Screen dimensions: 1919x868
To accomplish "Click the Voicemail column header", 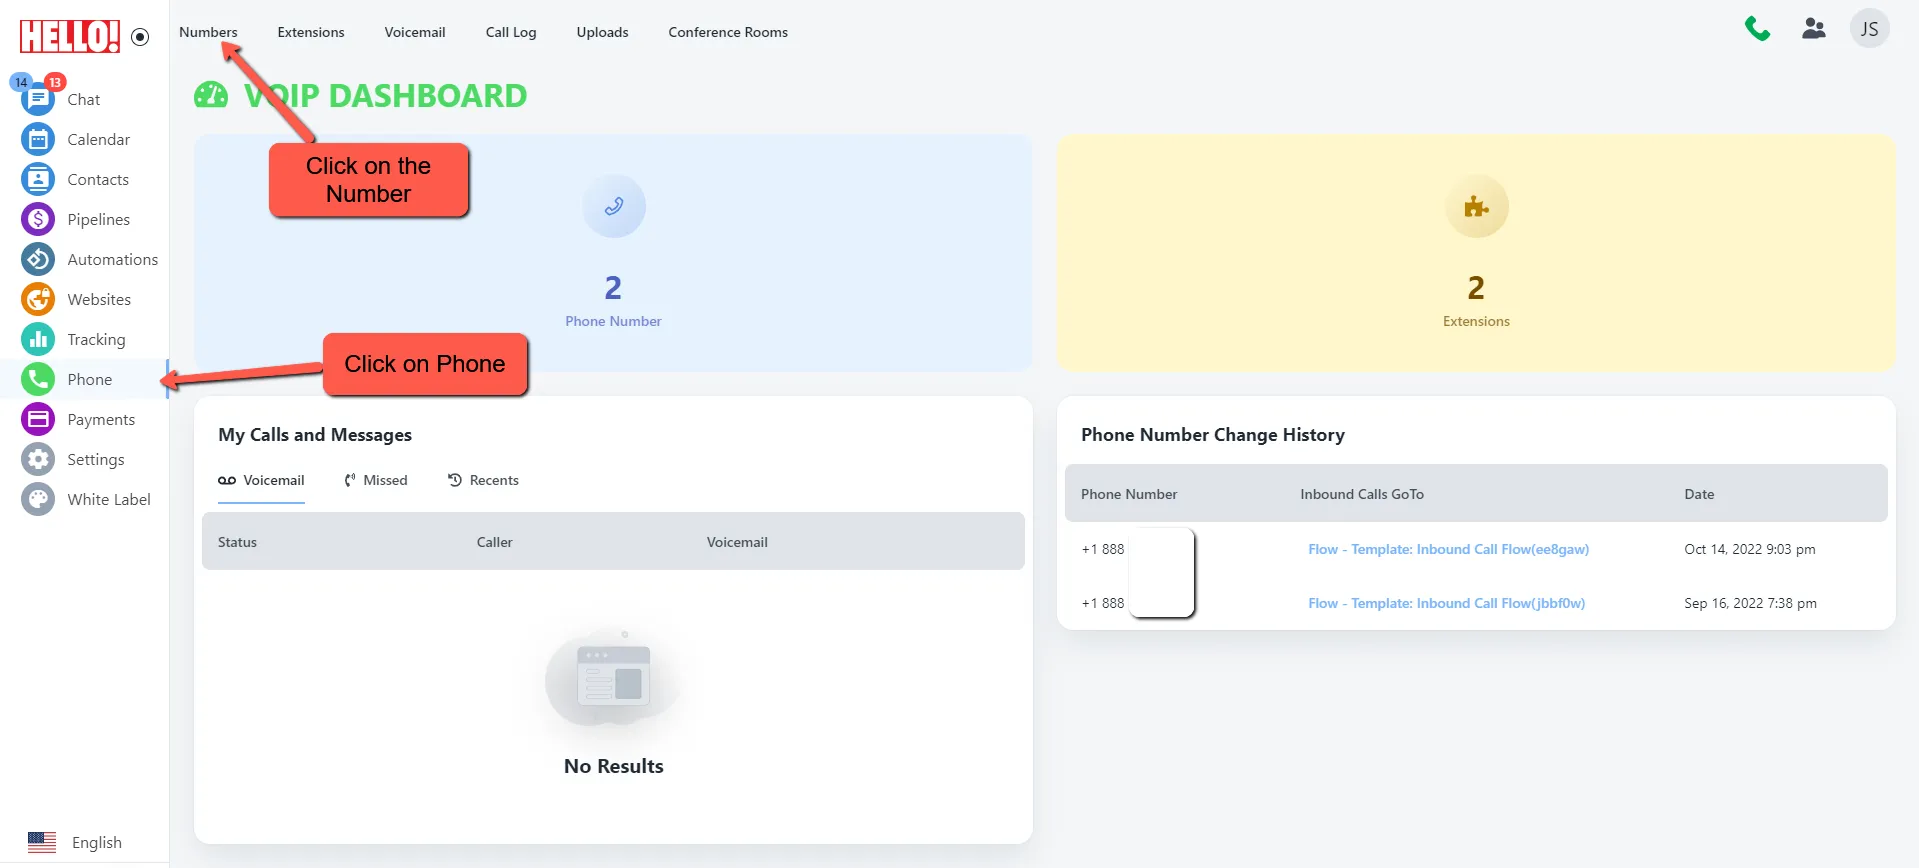I will pos(737,542).
